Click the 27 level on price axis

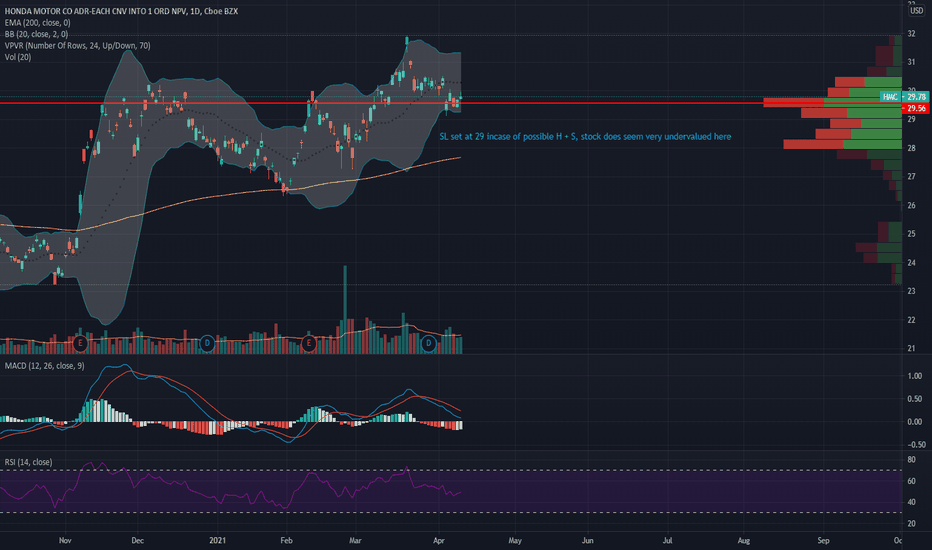tap(911, 177)
